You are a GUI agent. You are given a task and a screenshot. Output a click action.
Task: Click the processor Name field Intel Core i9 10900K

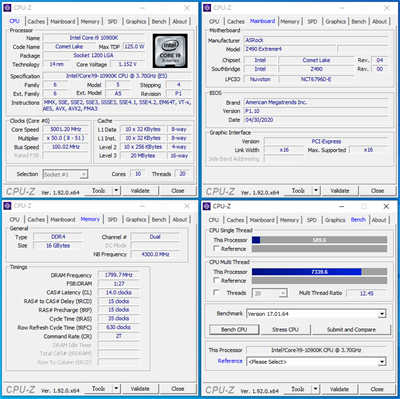94,38
